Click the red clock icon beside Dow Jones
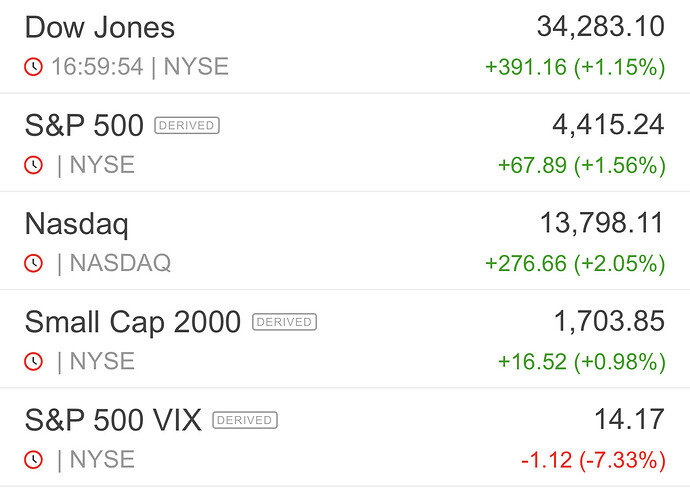Image resolution: width=690 pixels, height=488 pixels. tap(34, 67)
